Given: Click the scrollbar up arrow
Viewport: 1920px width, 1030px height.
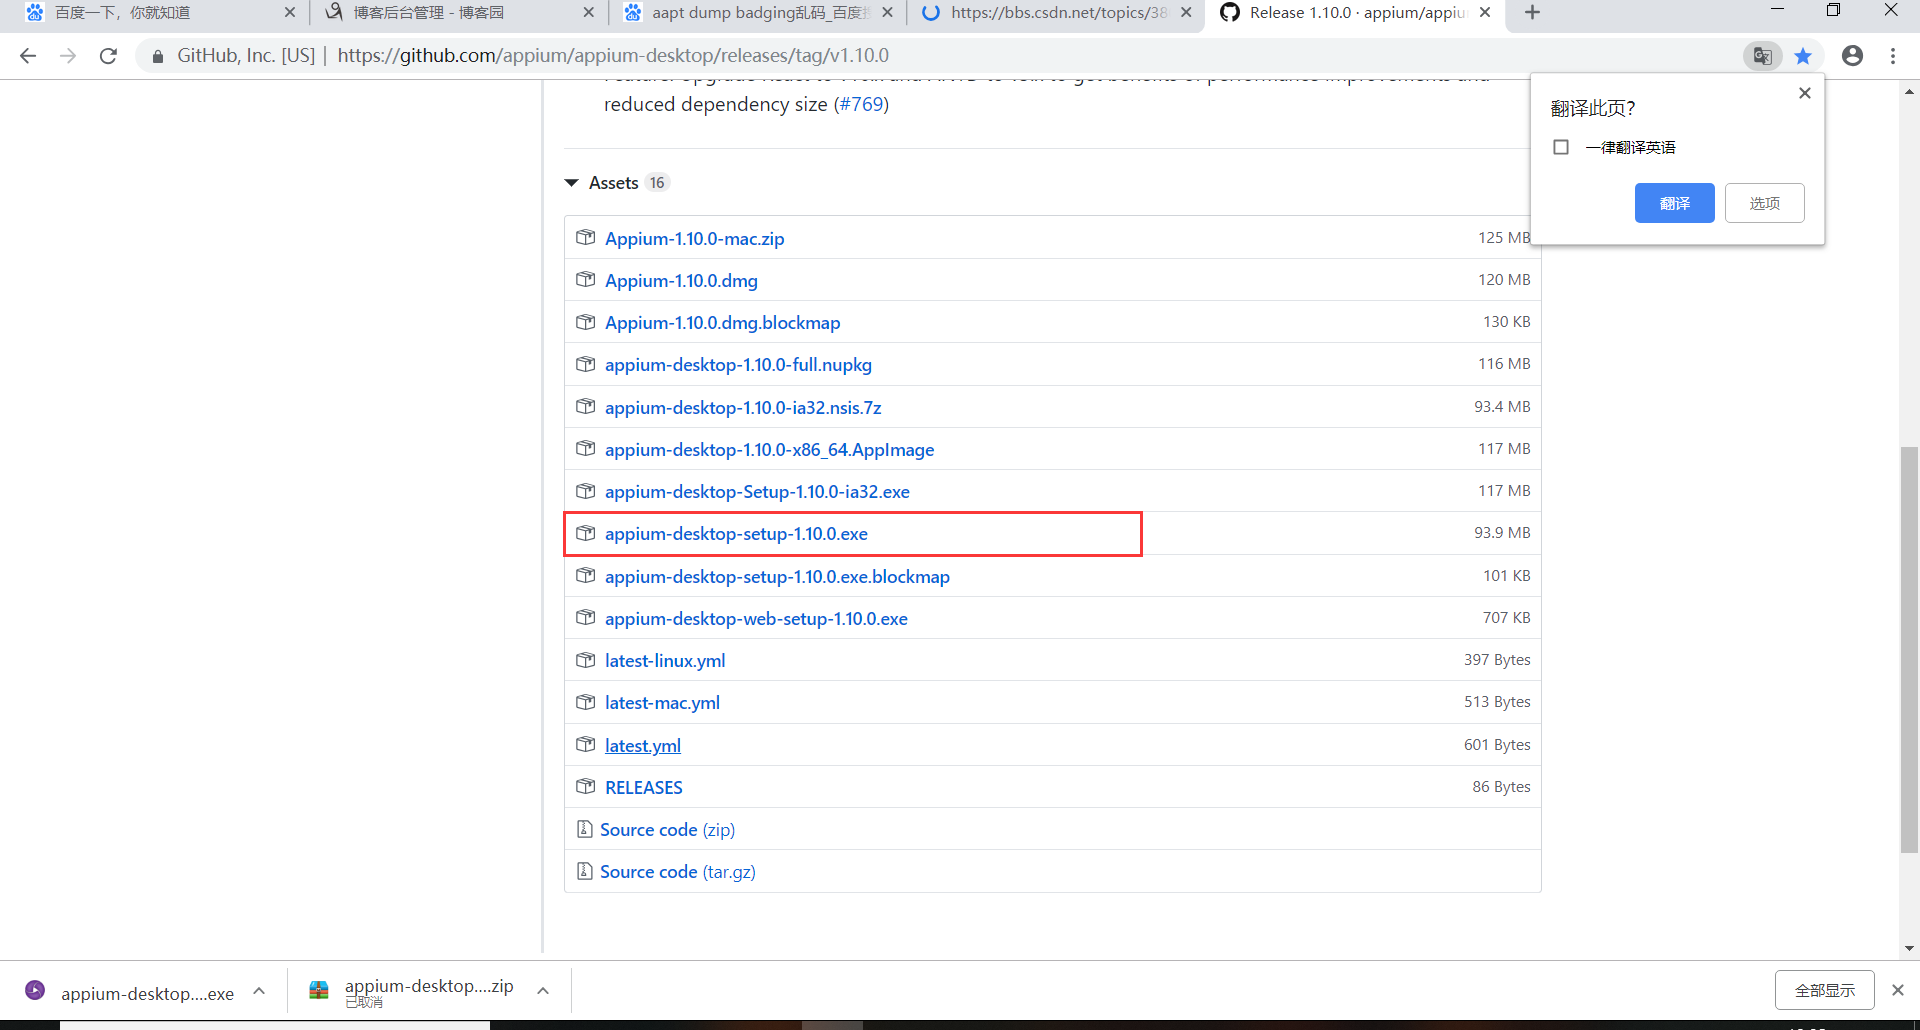Looking at the screenshot, I should point(1909,91).
